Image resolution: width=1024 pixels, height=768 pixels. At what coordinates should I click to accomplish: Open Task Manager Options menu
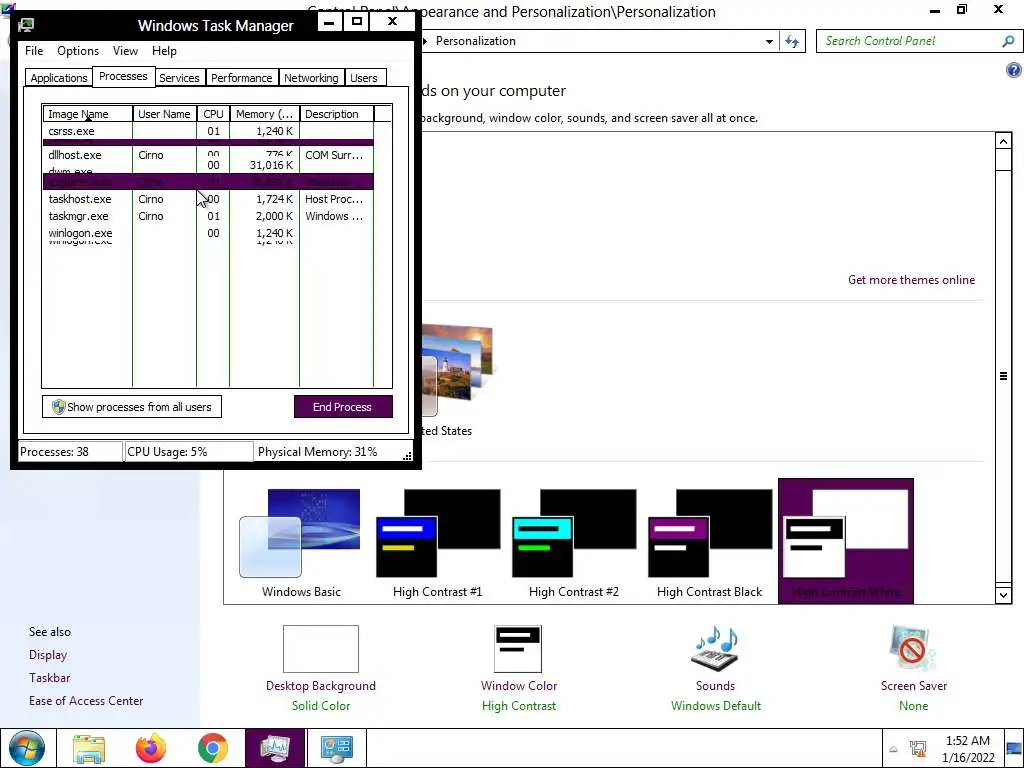(78, 51)
